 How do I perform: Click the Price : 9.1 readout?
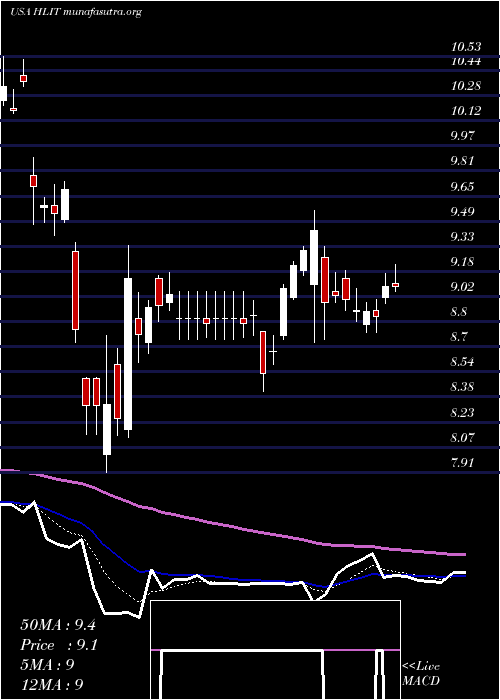[59, 645]
